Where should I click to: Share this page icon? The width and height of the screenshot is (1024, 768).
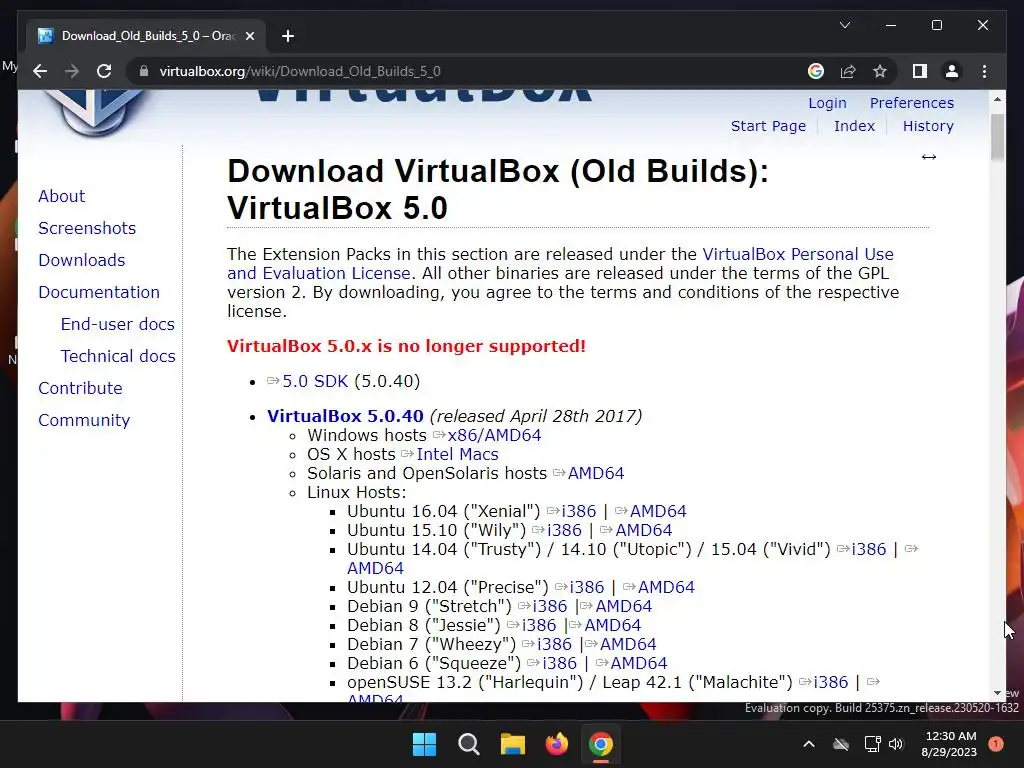coord(848,71)
